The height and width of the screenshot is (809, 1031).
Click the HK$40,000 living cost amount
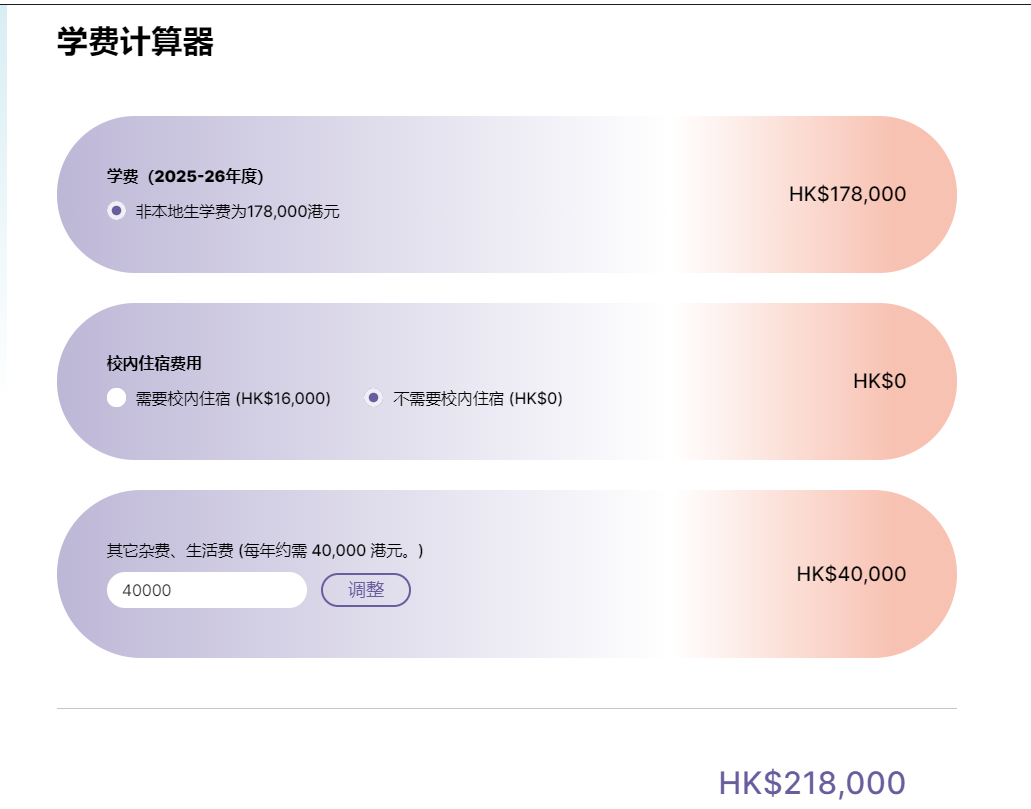coord(851,574)
